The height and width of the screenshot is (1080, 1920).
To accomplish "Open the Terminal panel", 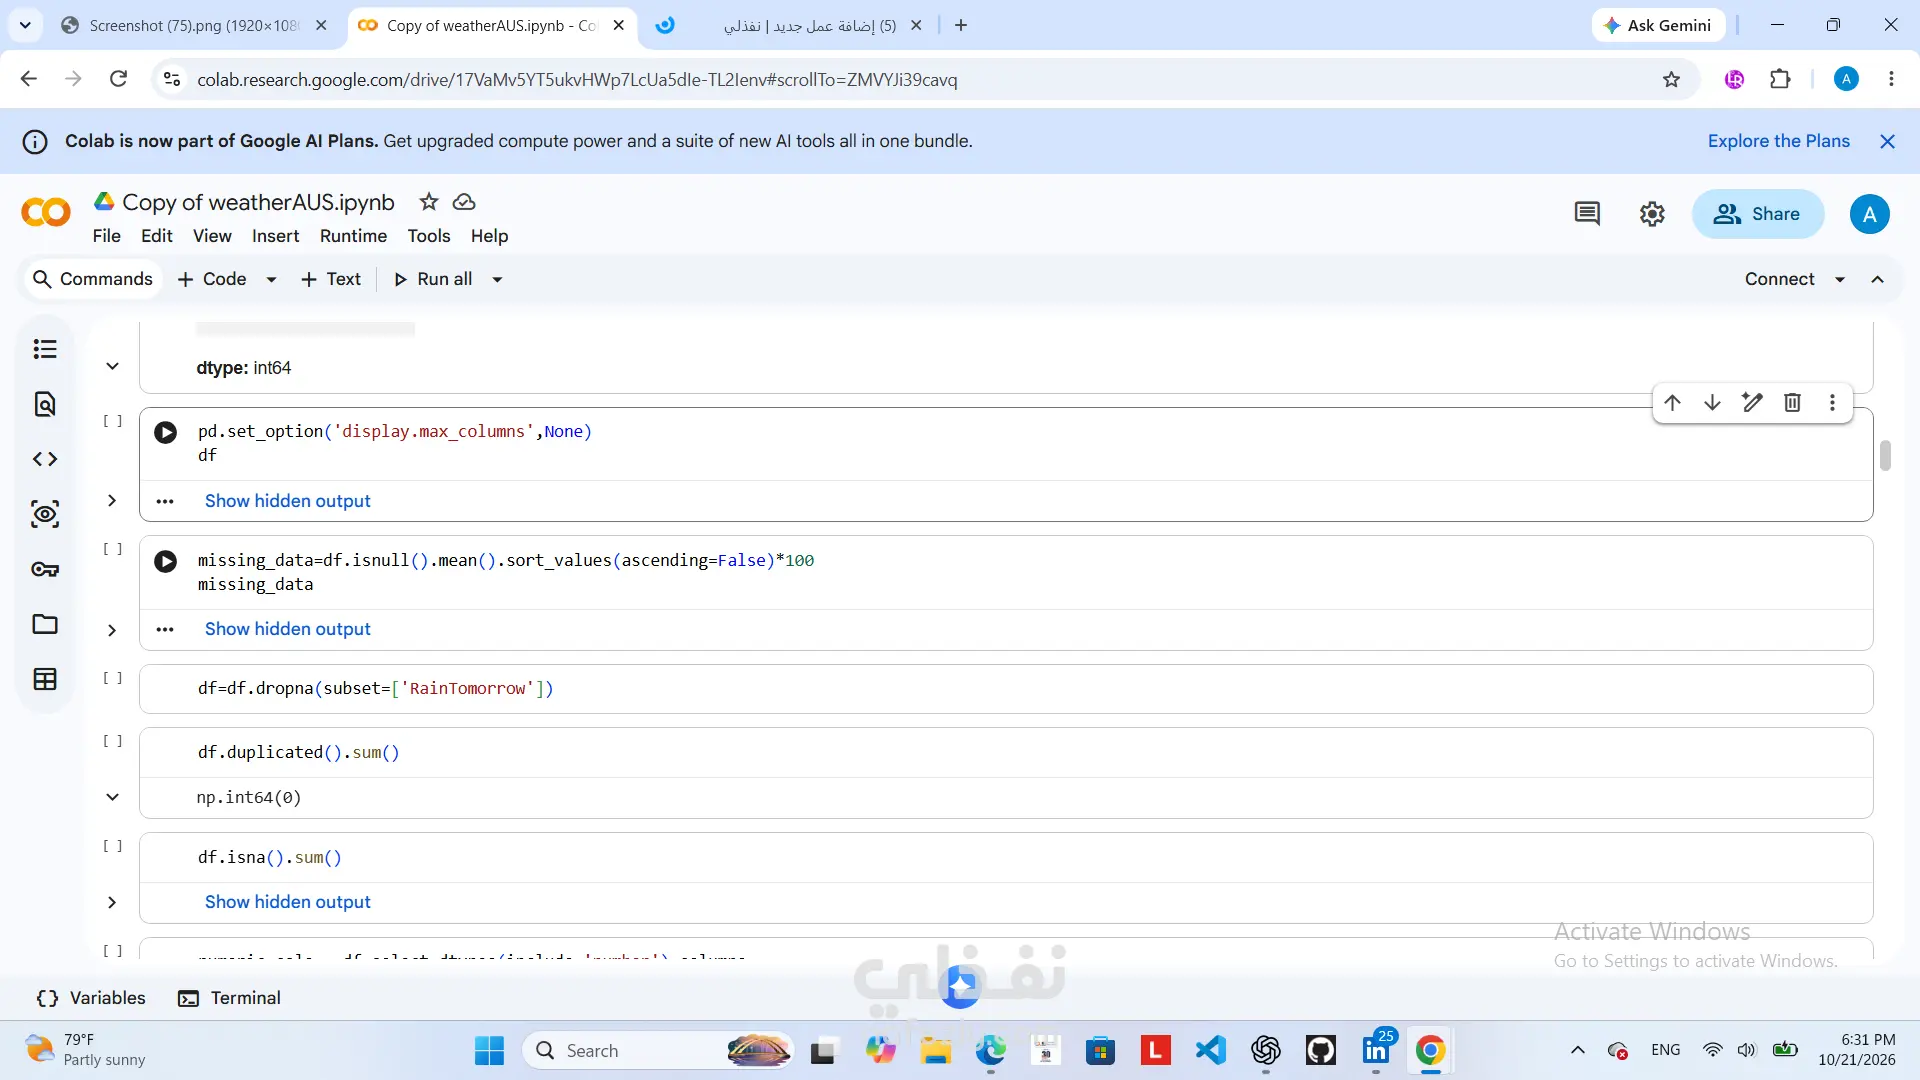I will [229, 998].
